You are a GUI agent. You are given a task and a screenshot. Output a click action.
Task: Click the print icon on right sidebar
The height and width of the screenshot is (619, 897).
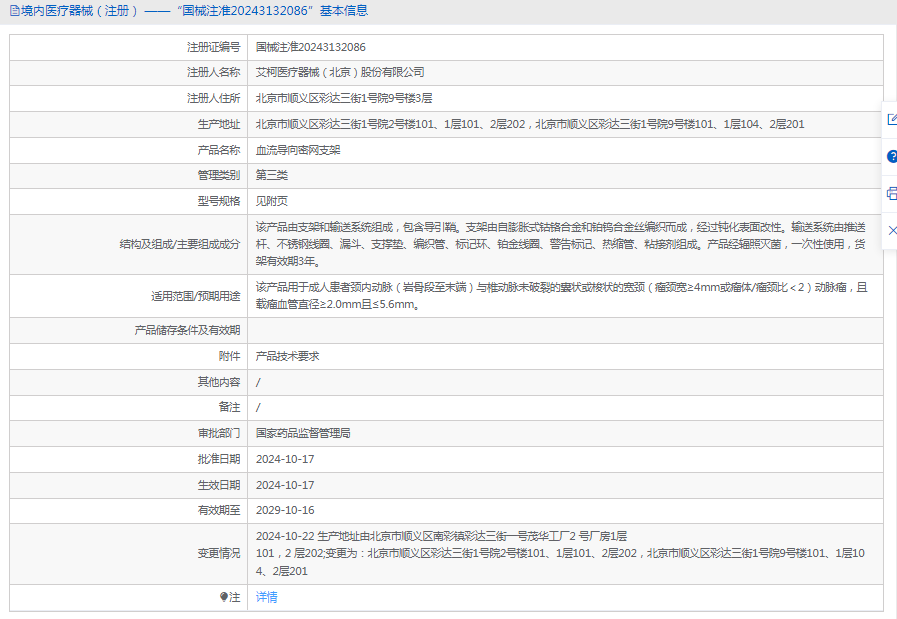[892, 193]
